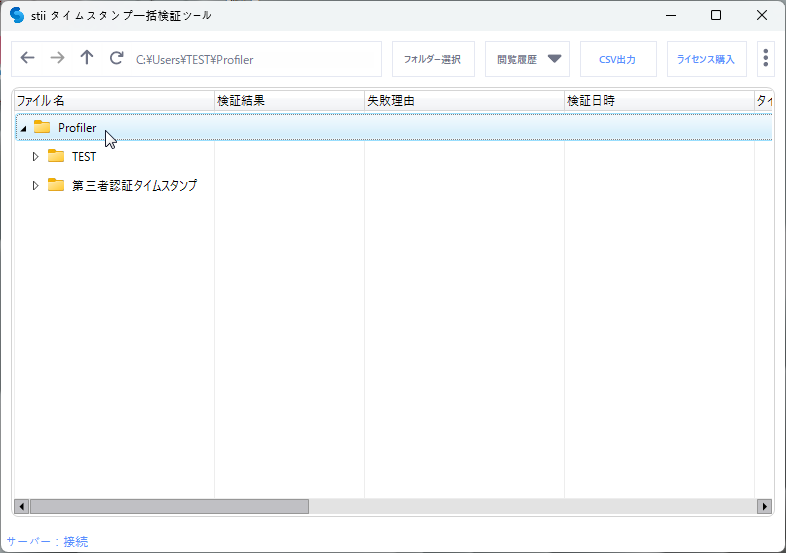The height and width of the screenshot is (553, 786).
Task: Click the horizontal scrollbar right arrow
Action: point(765,507)
